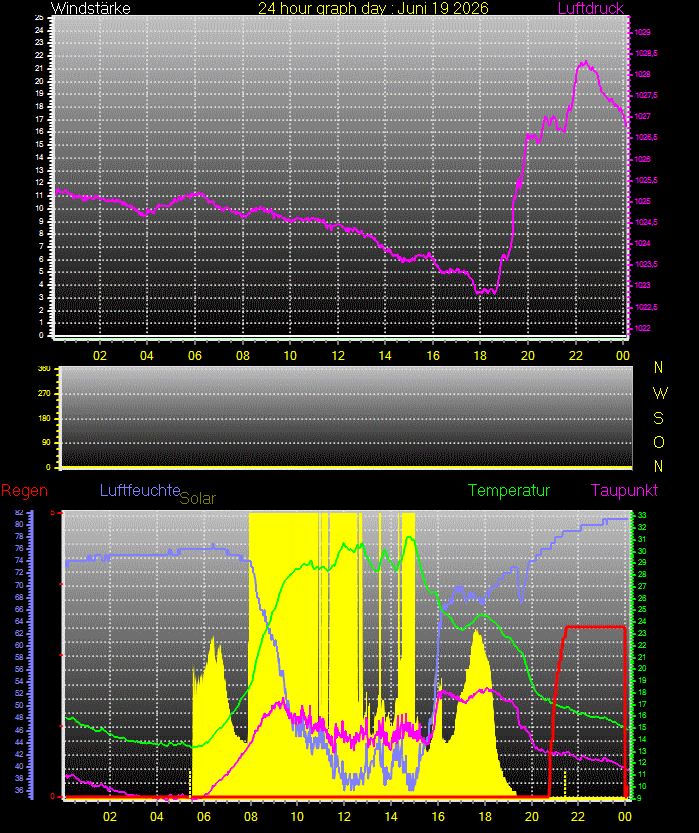Click the 02 hour label under the bottom chart
The width and height of the screenshot is (699, 833).
(110, 817)
